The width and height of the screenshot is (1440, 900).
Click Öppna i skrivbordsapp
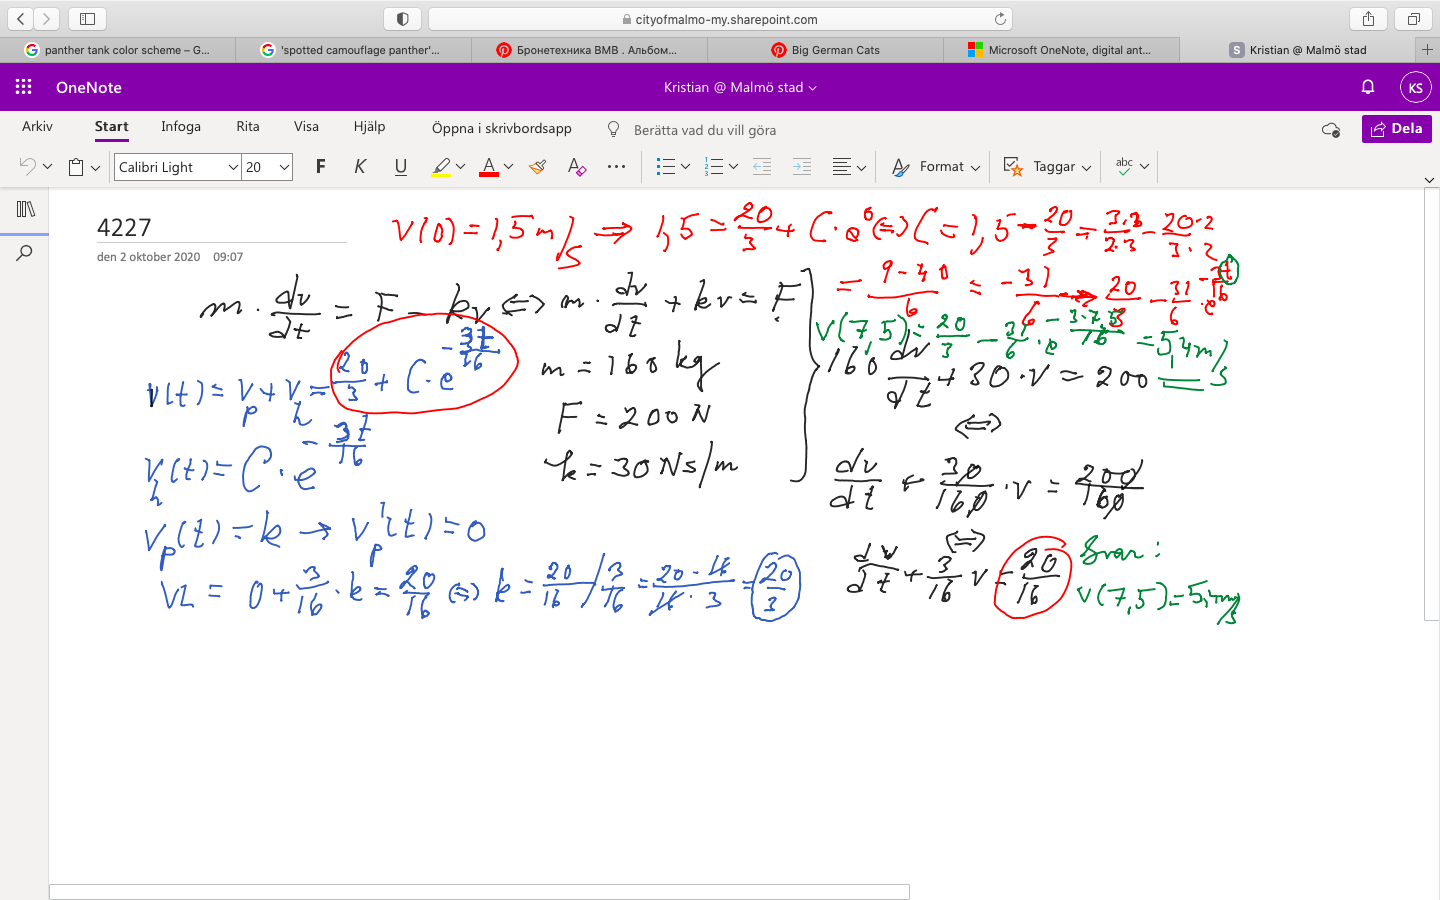pyautogui.click(x=502, y=128)
